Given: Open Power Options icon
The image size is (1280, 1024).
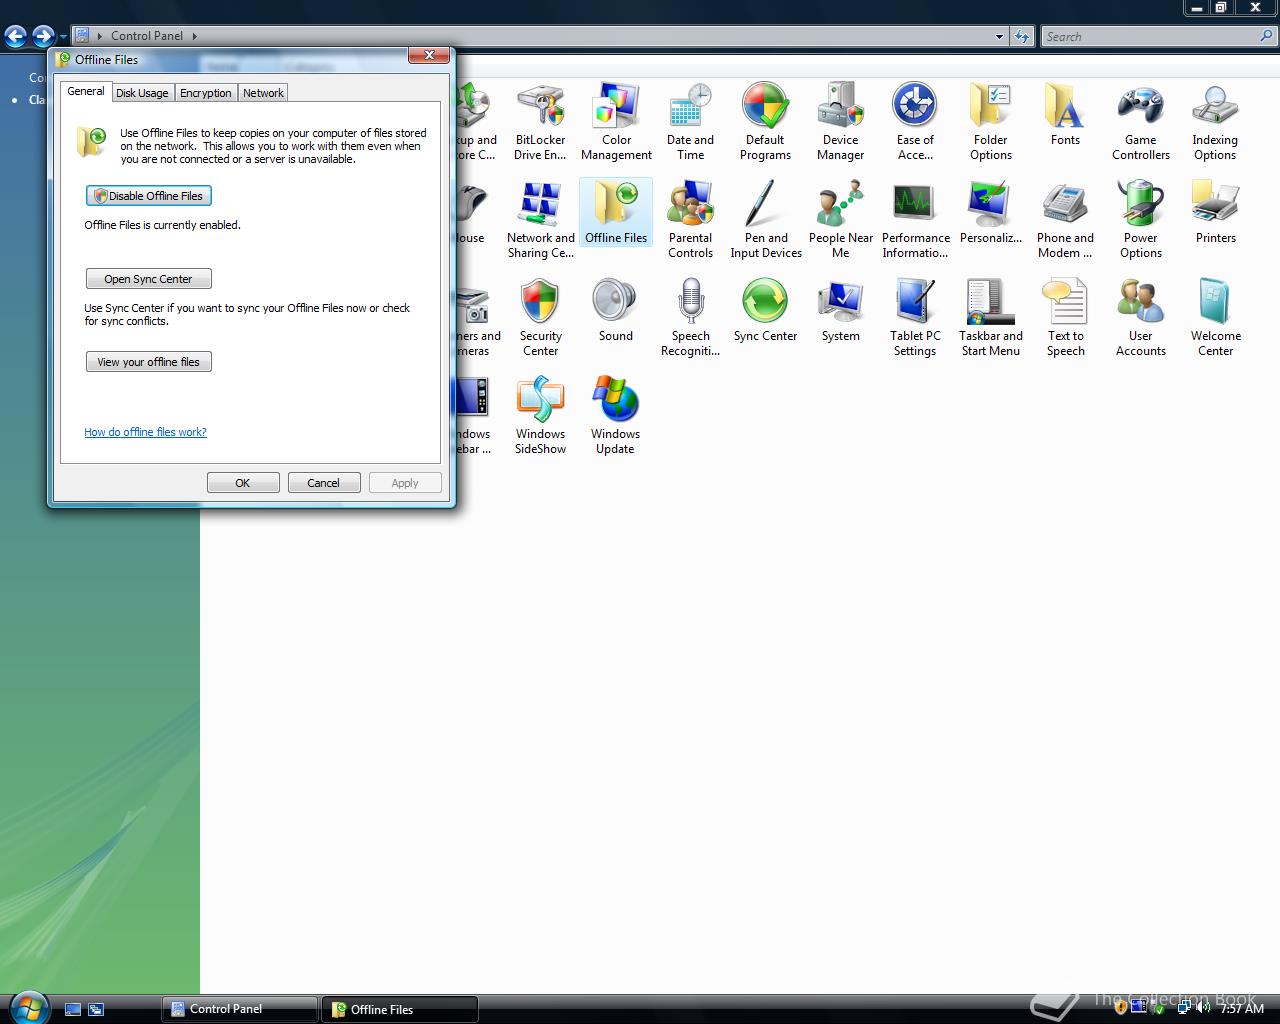Looking at the screenshot, I should [1141, 219].
